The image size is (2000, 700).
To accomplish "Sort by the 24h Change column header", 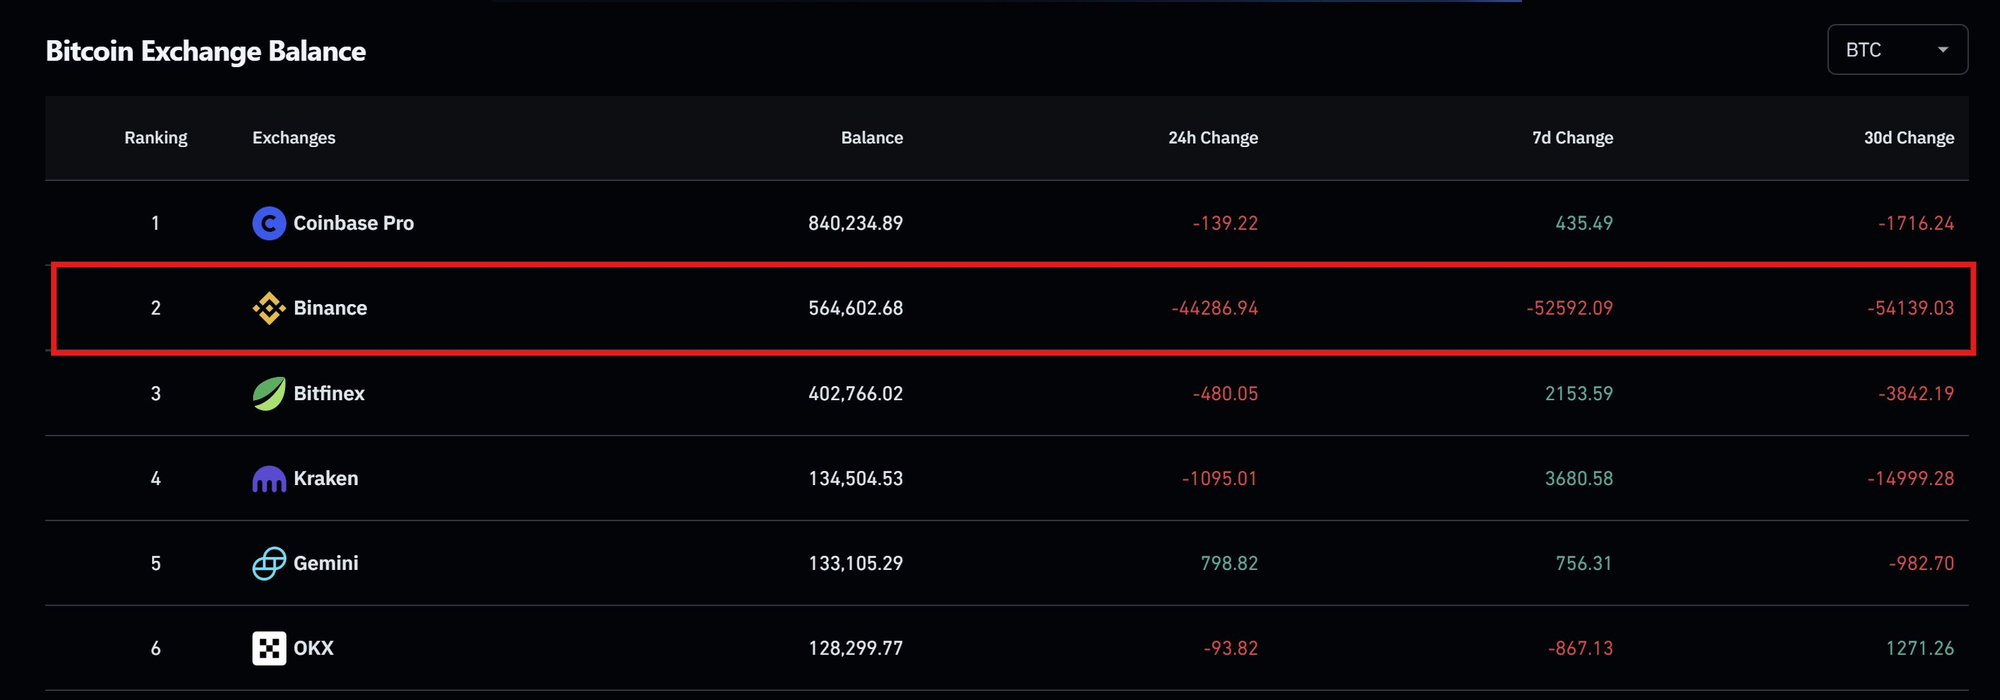I will [1213, 138].
